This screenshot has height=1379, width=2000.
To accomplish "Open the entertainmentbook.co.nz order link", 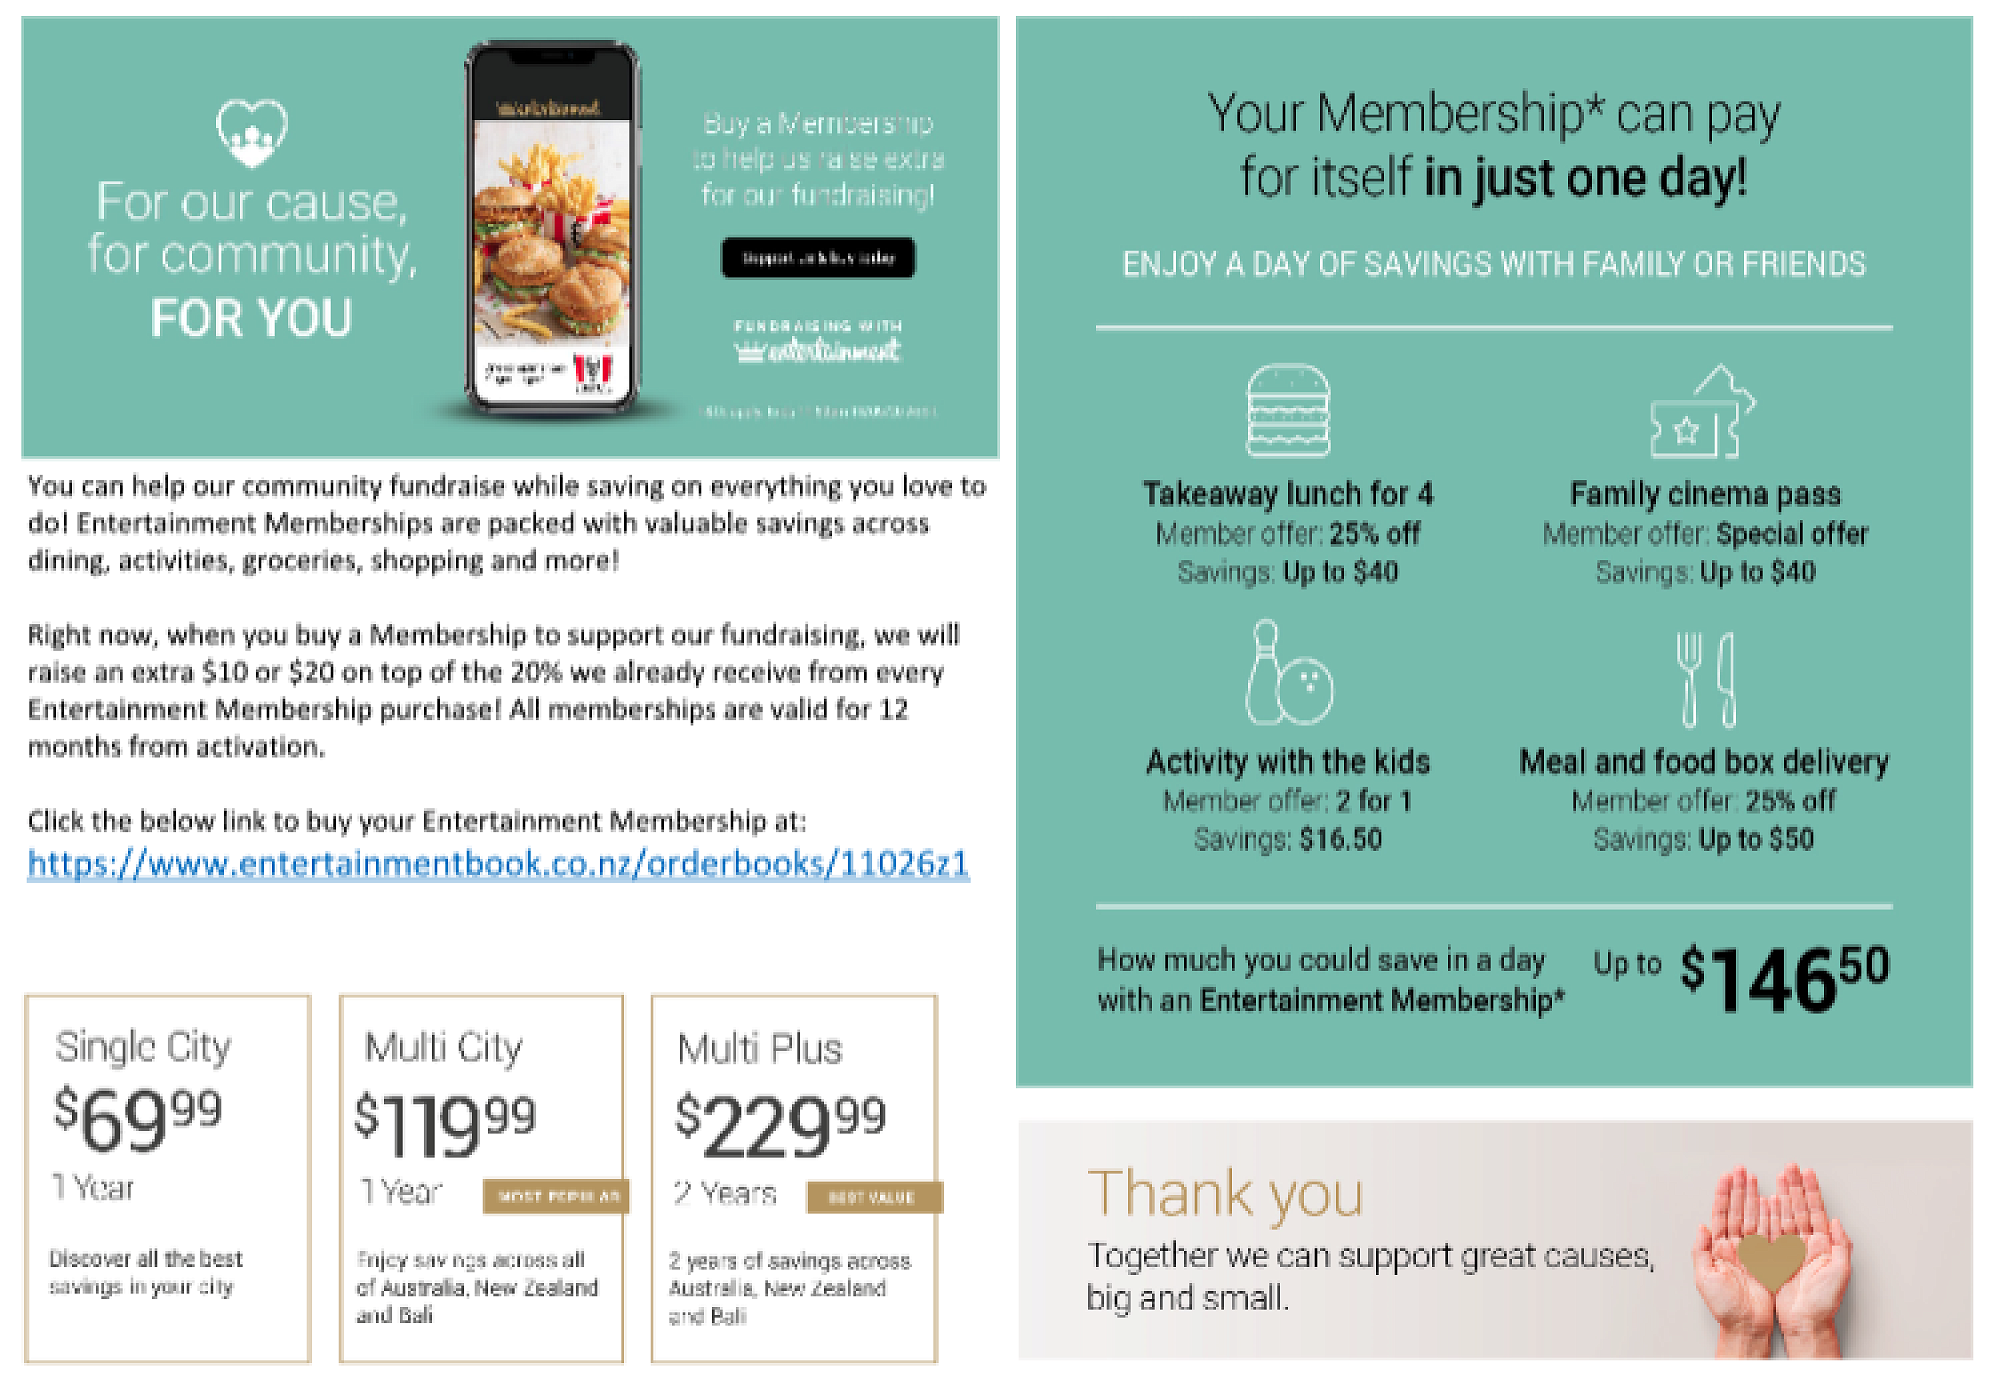I will 498,863.
